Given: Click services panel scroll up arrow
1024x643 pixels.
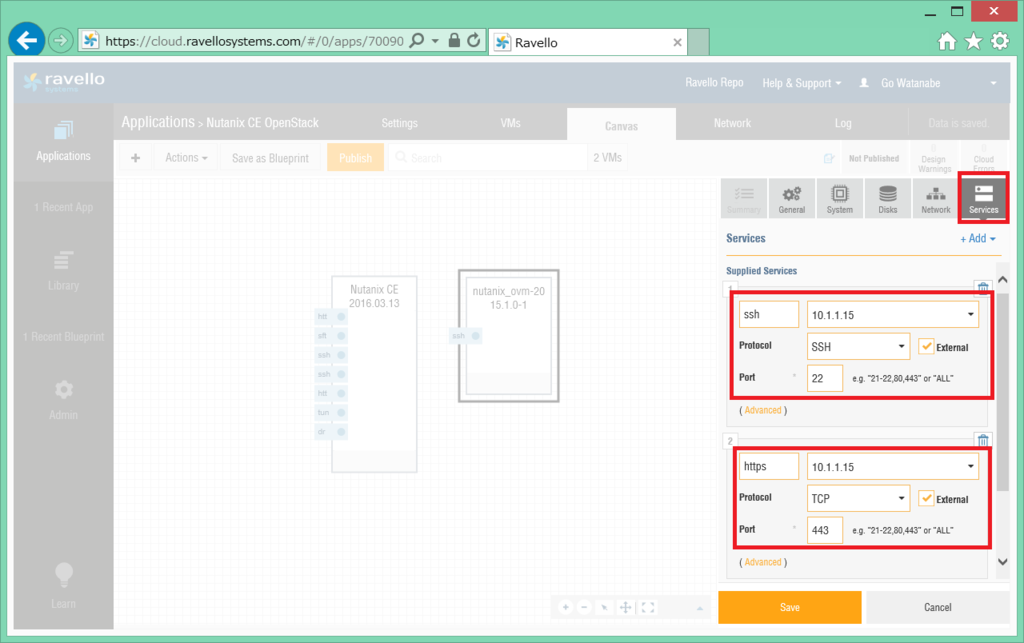Looking at the screenshot, I should pyautogui.click(x=1002, y=279).
